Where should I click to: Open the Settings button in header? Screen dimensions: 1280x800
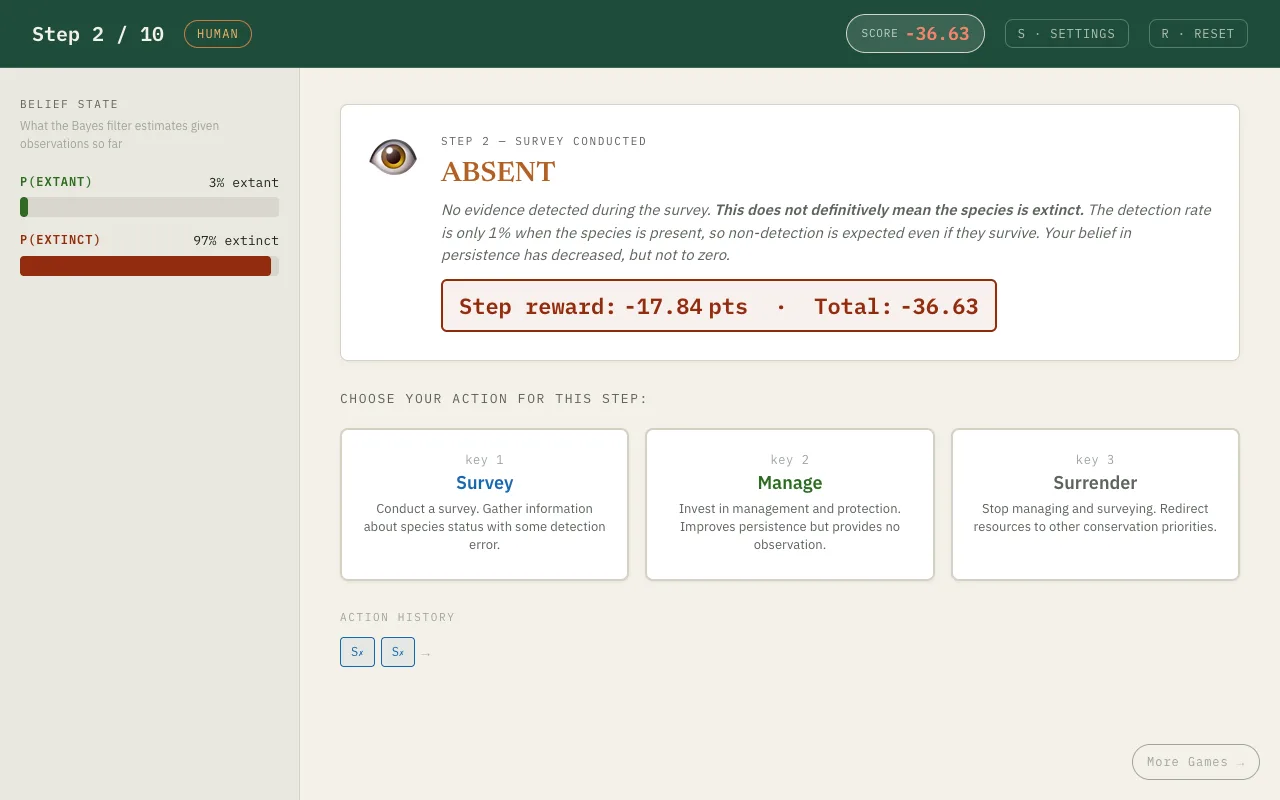(1066, 34)
